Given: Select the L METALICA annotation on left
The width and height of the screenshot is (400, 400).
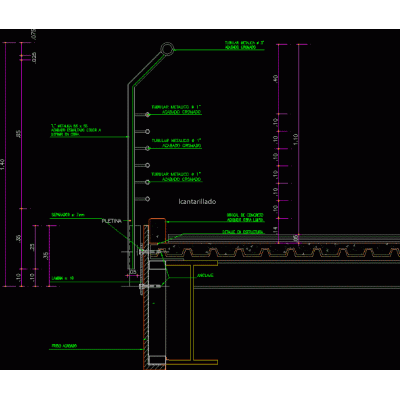Looking at the screenshot, I should (76, 130).
